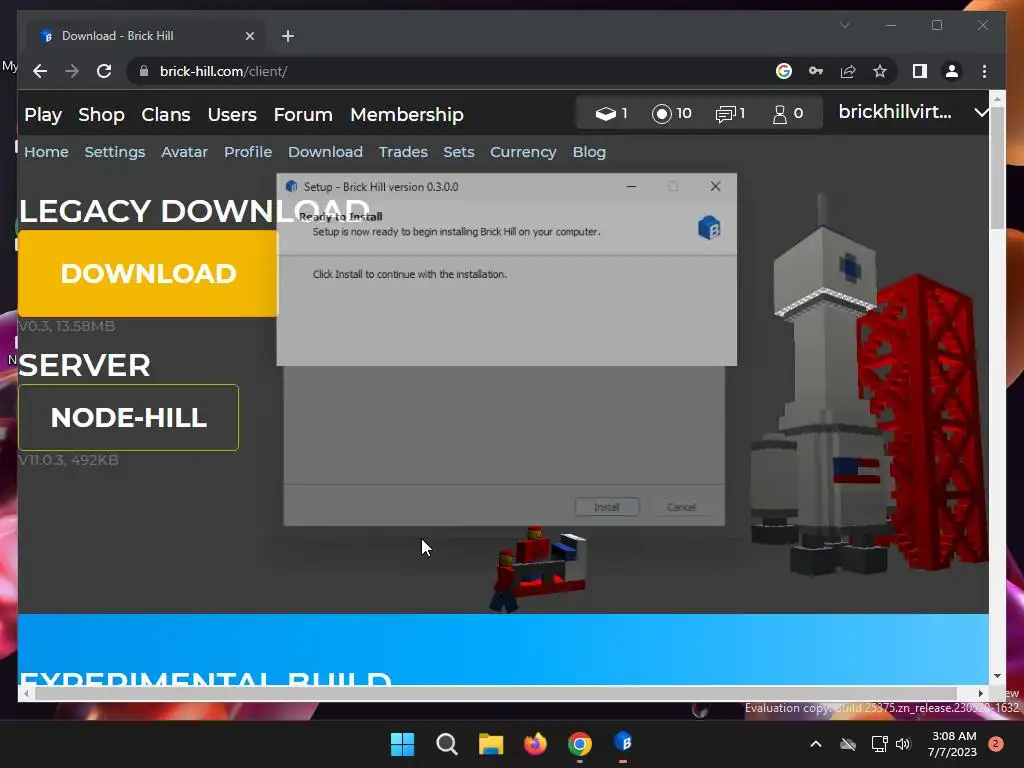The image size is (1024, 768).
Task: Click Install in the setup dialog
Action: click(x=607, y=507)
